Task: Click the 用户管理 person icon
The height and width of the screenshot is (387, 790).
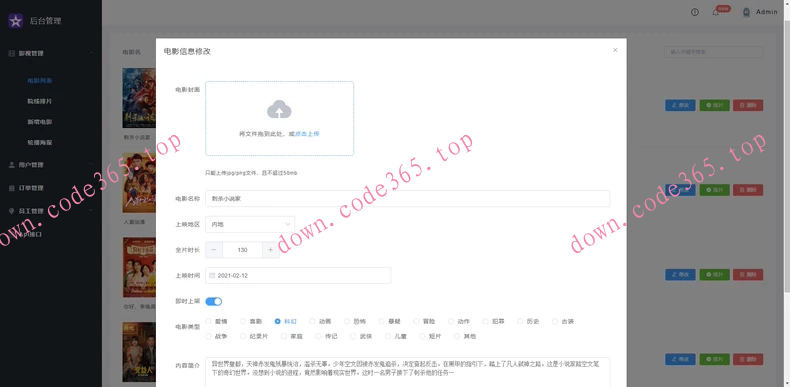Action: point(12,165)
